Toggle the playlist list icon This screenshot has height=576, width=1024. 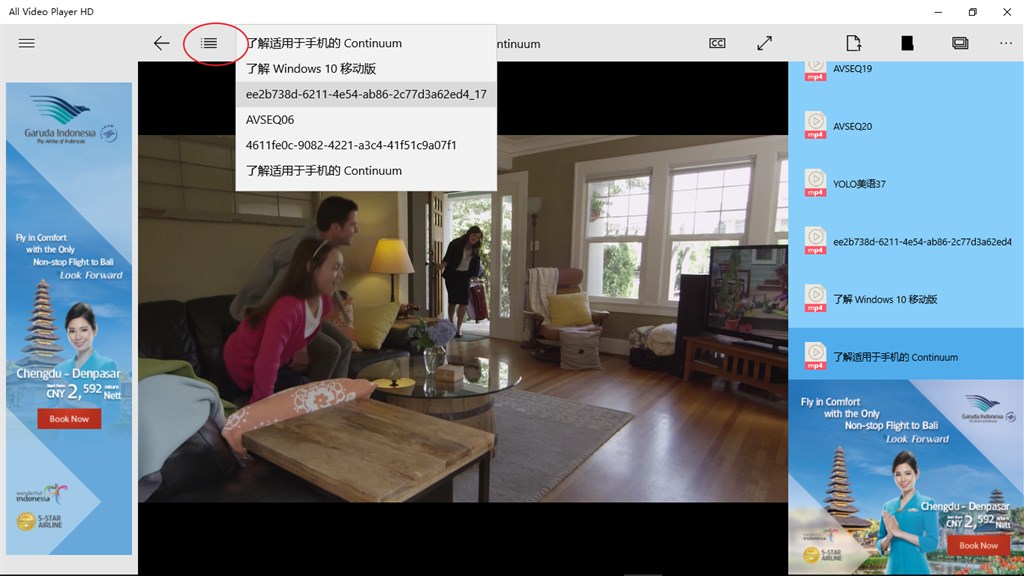tap(209, 43)
